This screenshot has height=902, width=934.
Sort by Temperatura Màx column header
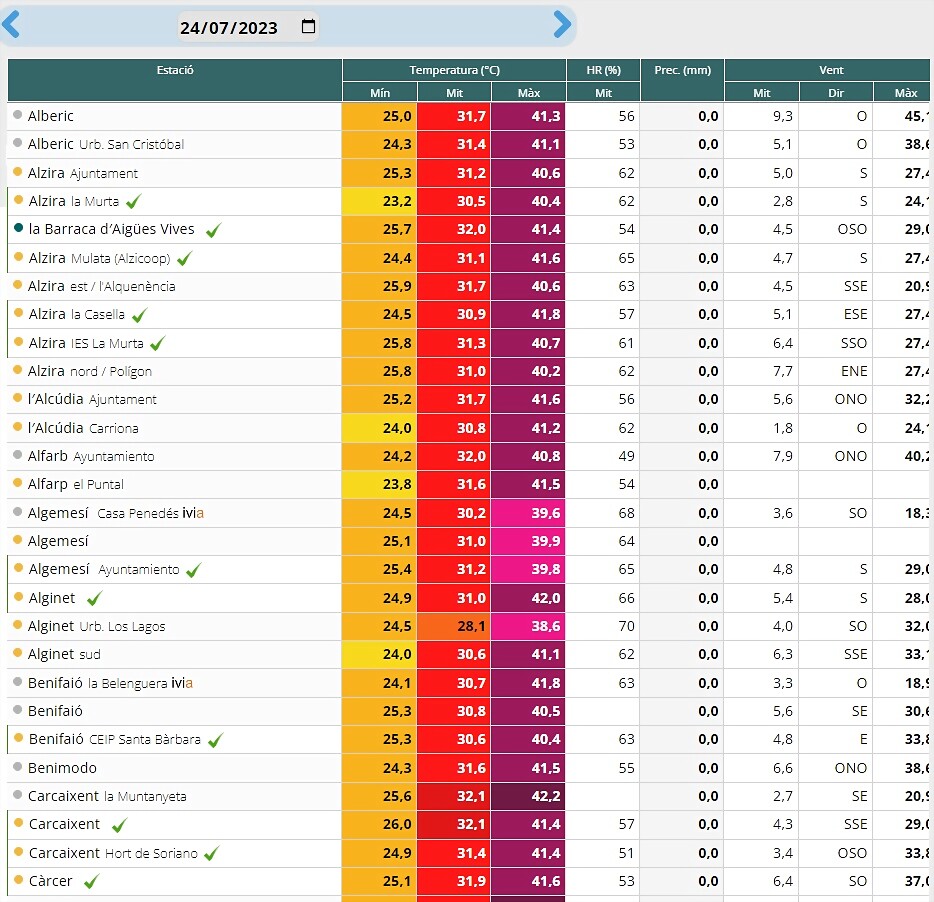tap(529, 92)
